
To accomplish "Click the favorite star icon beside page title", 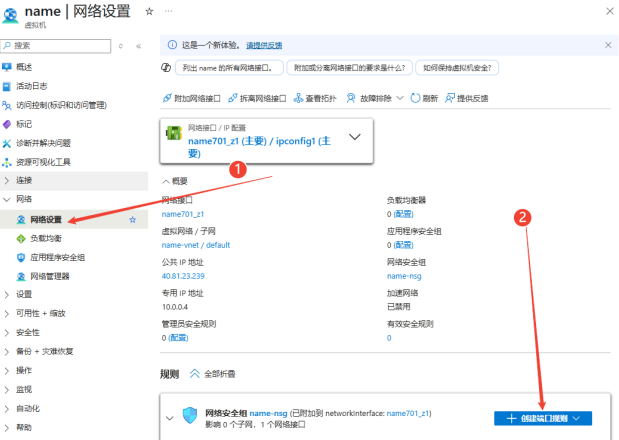I will [x=149, y=10].
